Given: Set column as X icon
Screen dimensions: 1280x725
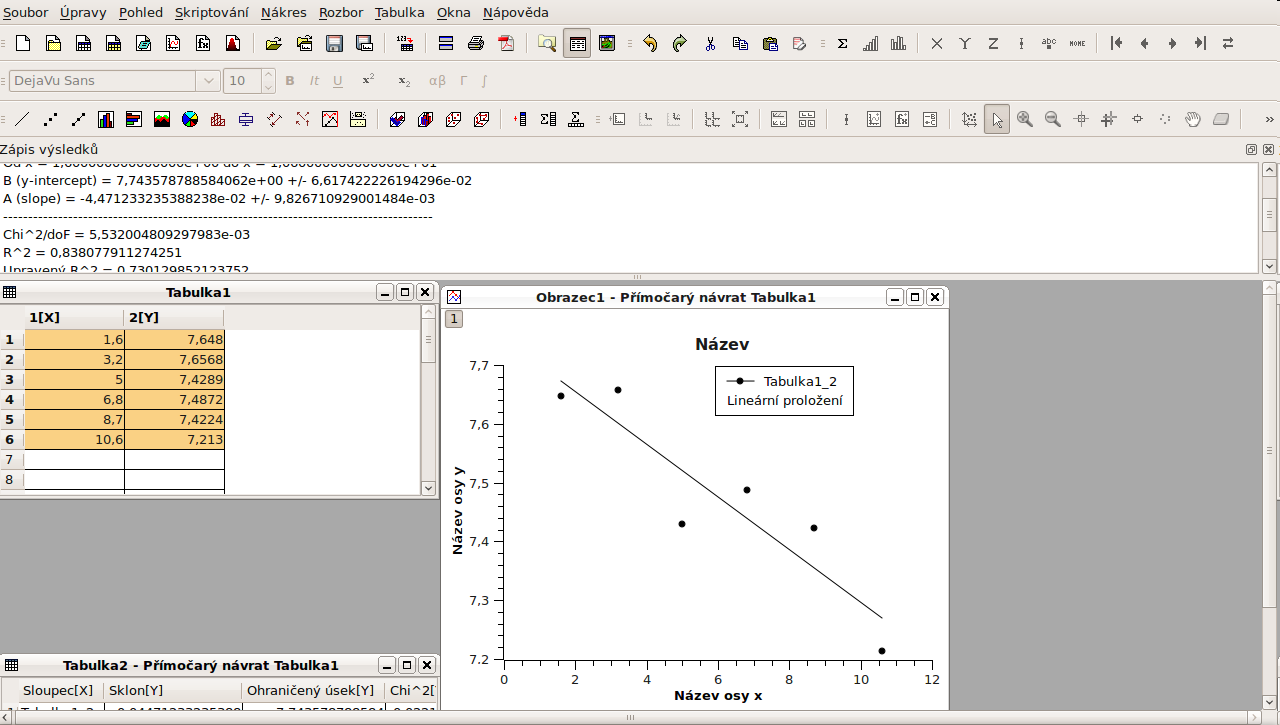Looking at the screenshot, I should coord(937,43).
